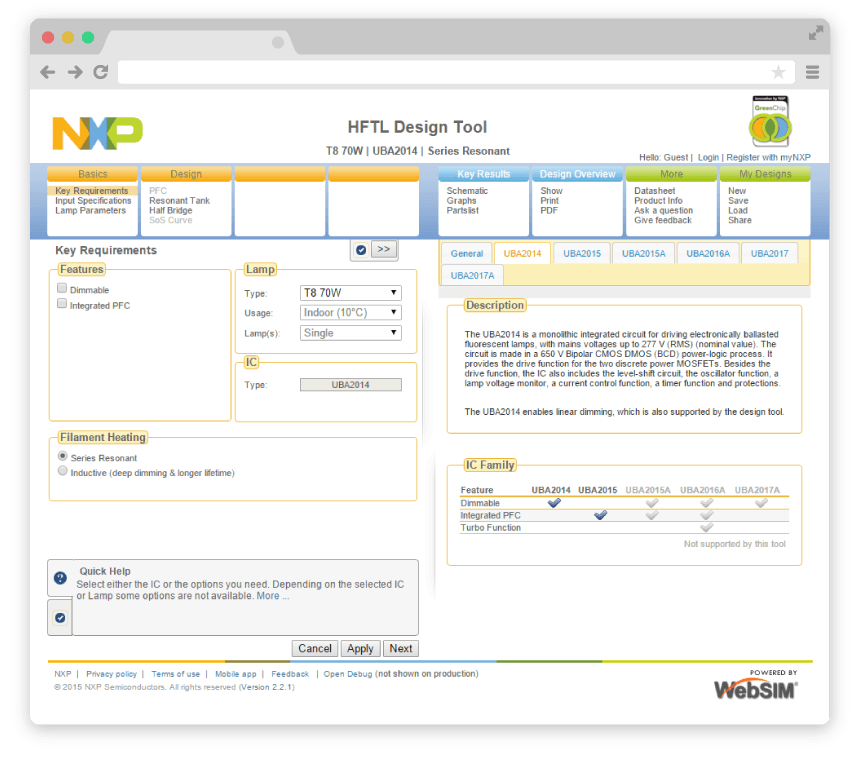Switch to the UBA2015A tab
This screenshot has width=859, height=765.
(x=644, y=254)
